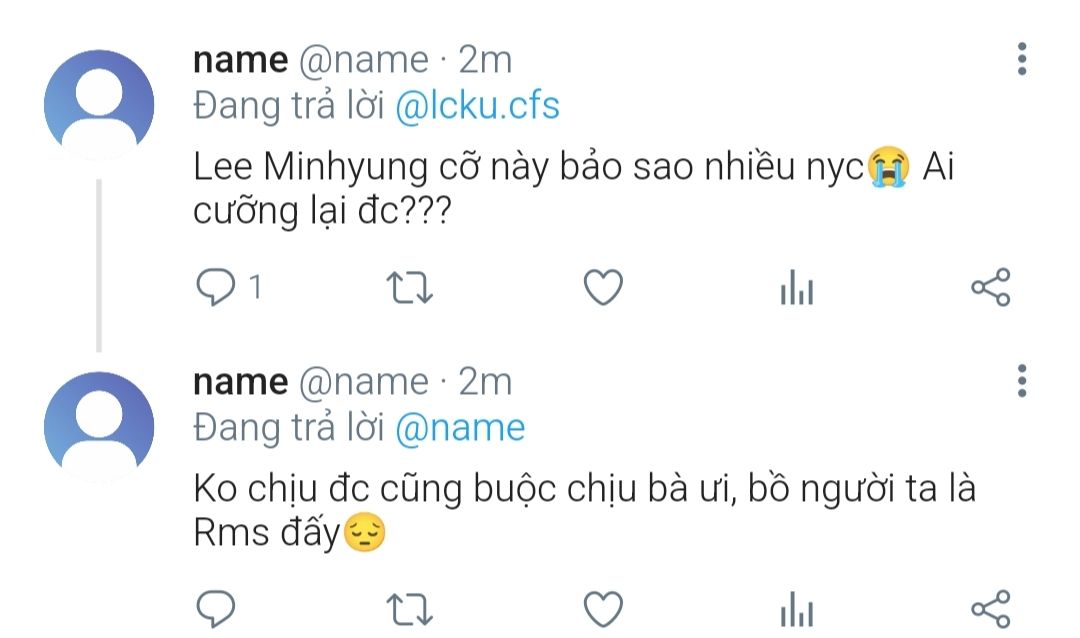Click the first tweet's bold username
This screenshot has width=1080, height=638.
click(x=240, y=60)
